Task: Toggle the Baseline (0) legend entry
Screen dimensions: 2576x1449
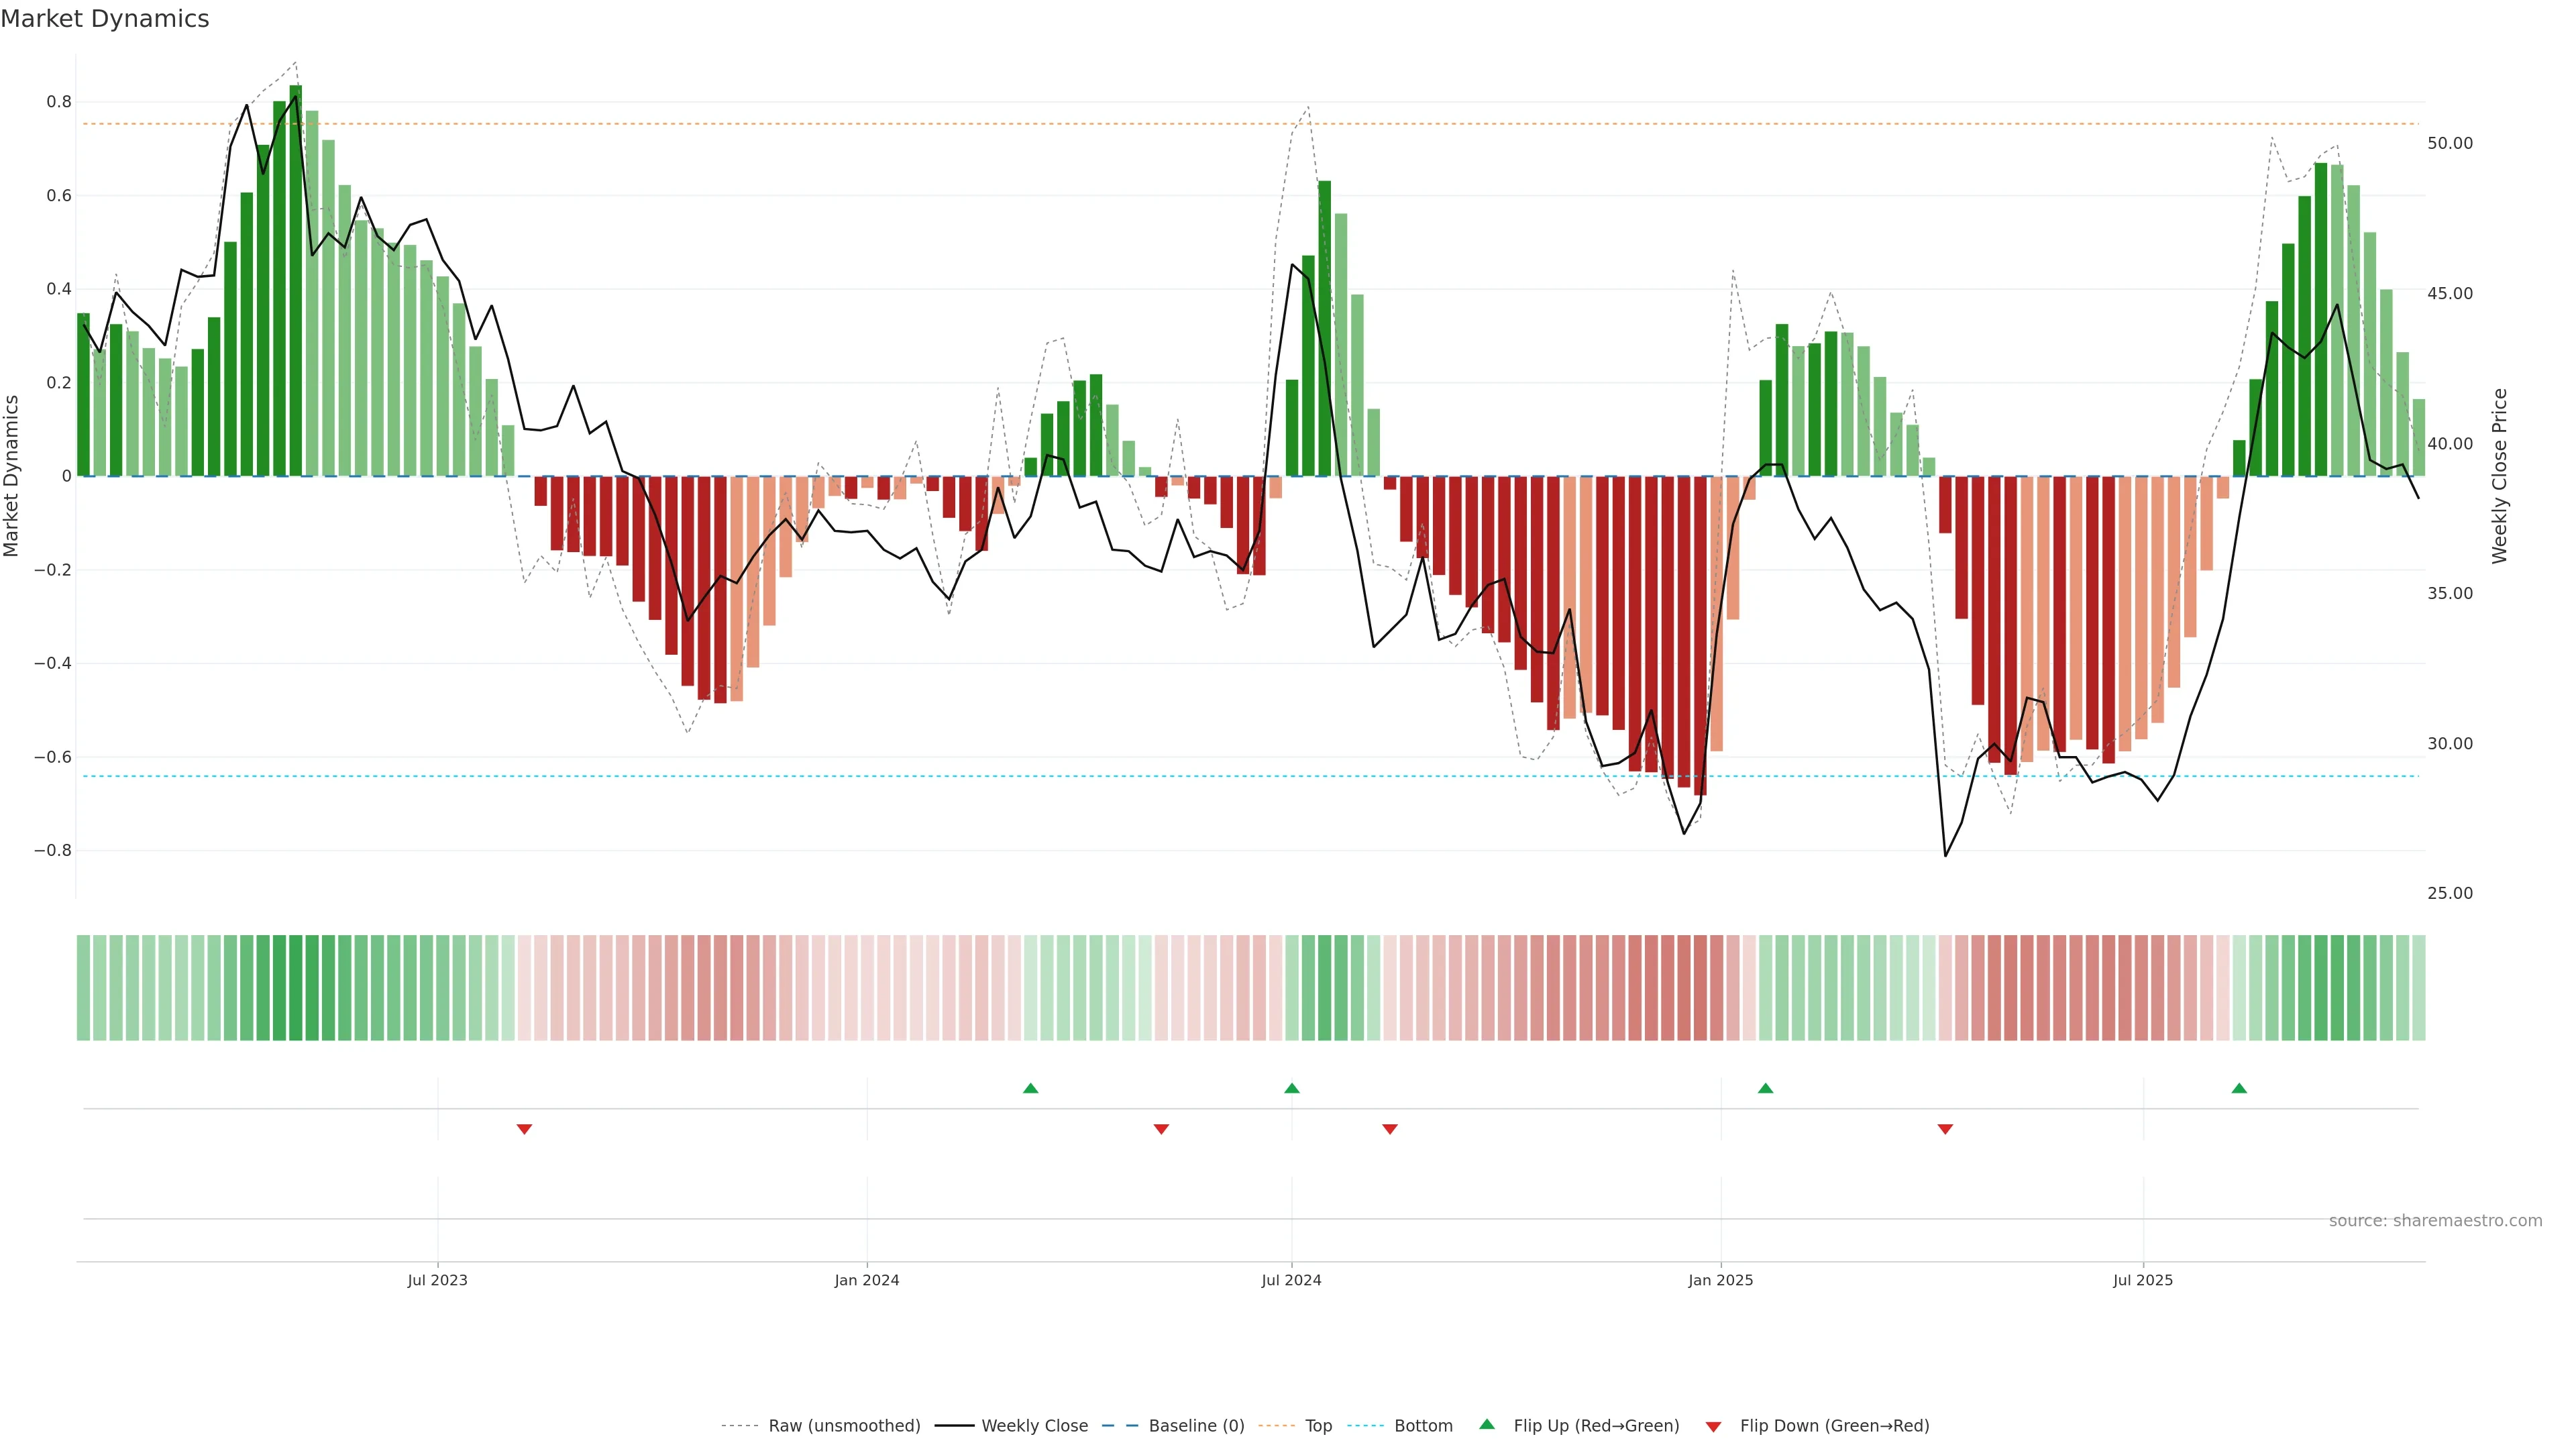Action: coord(1196,1426)
